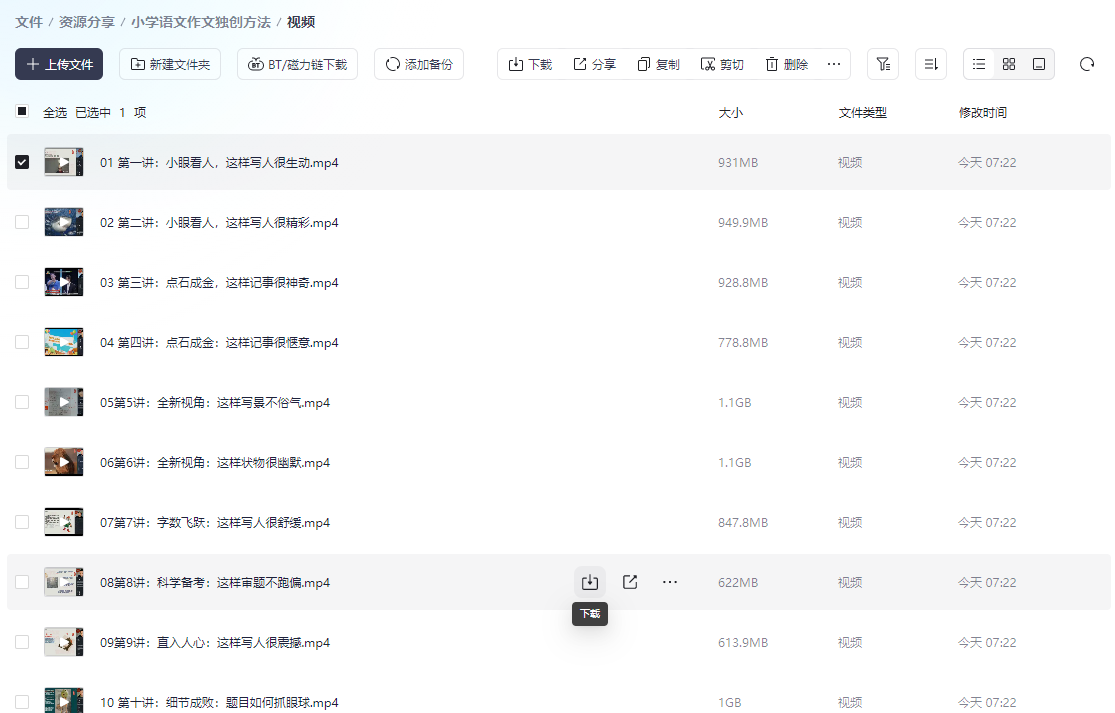Open the sort order menu
The image size is (1115, 713).
[930, 64]
